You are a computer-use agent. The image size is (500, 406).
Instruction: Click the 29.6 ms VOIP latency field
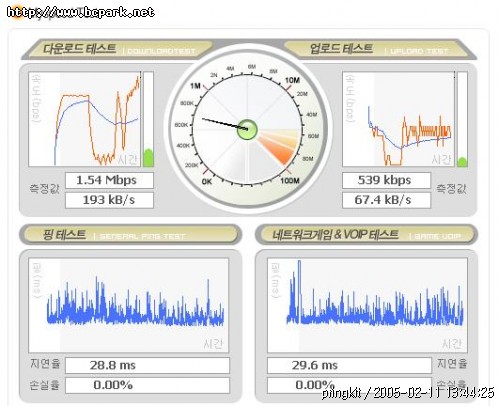point(349,365)
